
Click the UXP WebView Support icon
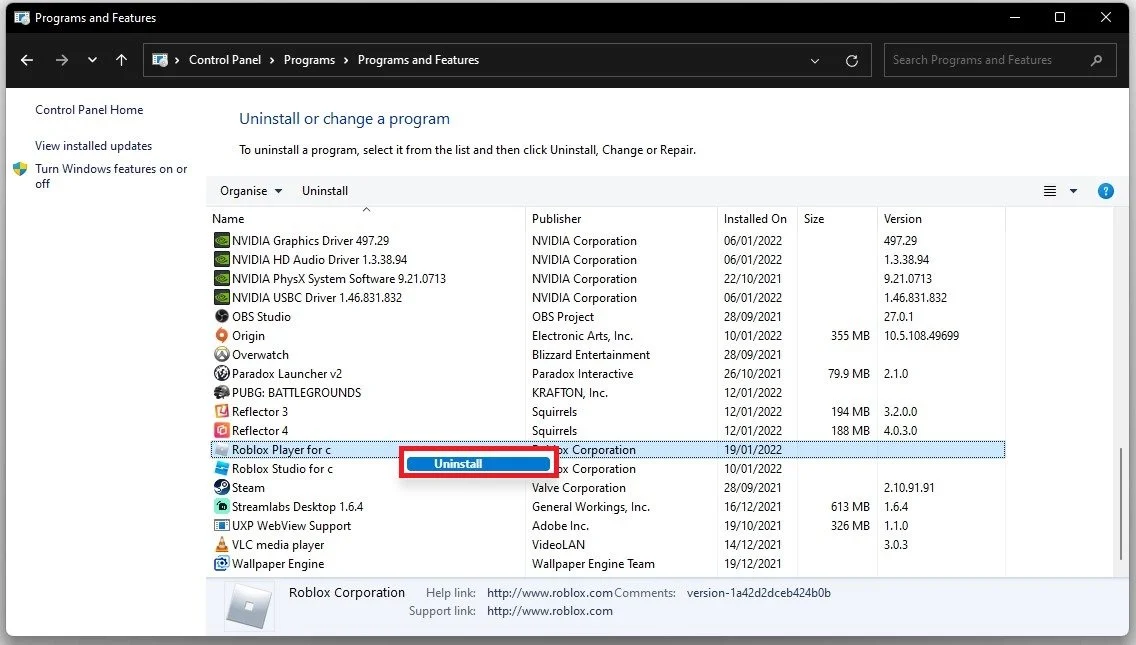pyautogui.click(x=222, y=525)
